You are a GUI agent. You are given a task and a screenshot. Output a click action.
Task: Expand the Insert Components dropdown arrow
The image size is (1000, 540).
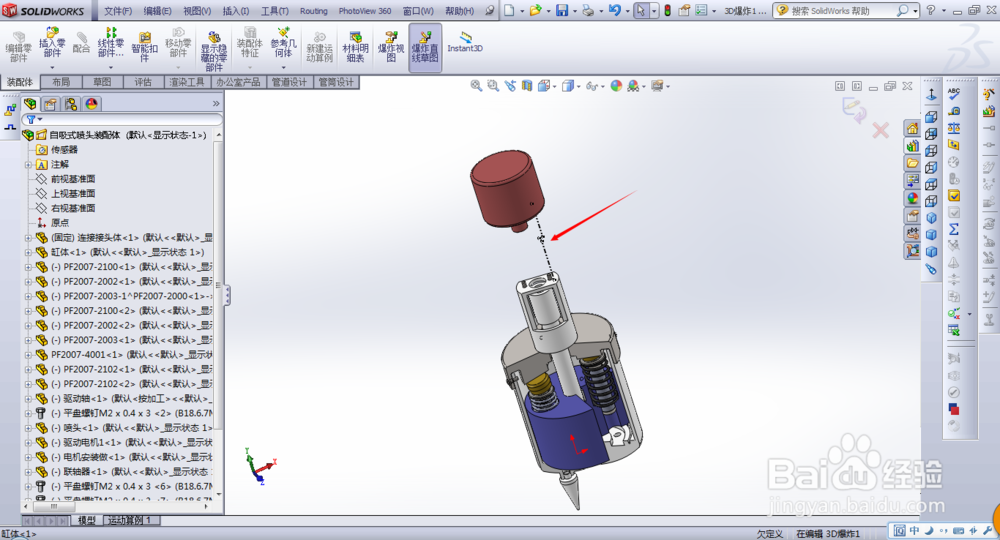pos(52,68)
